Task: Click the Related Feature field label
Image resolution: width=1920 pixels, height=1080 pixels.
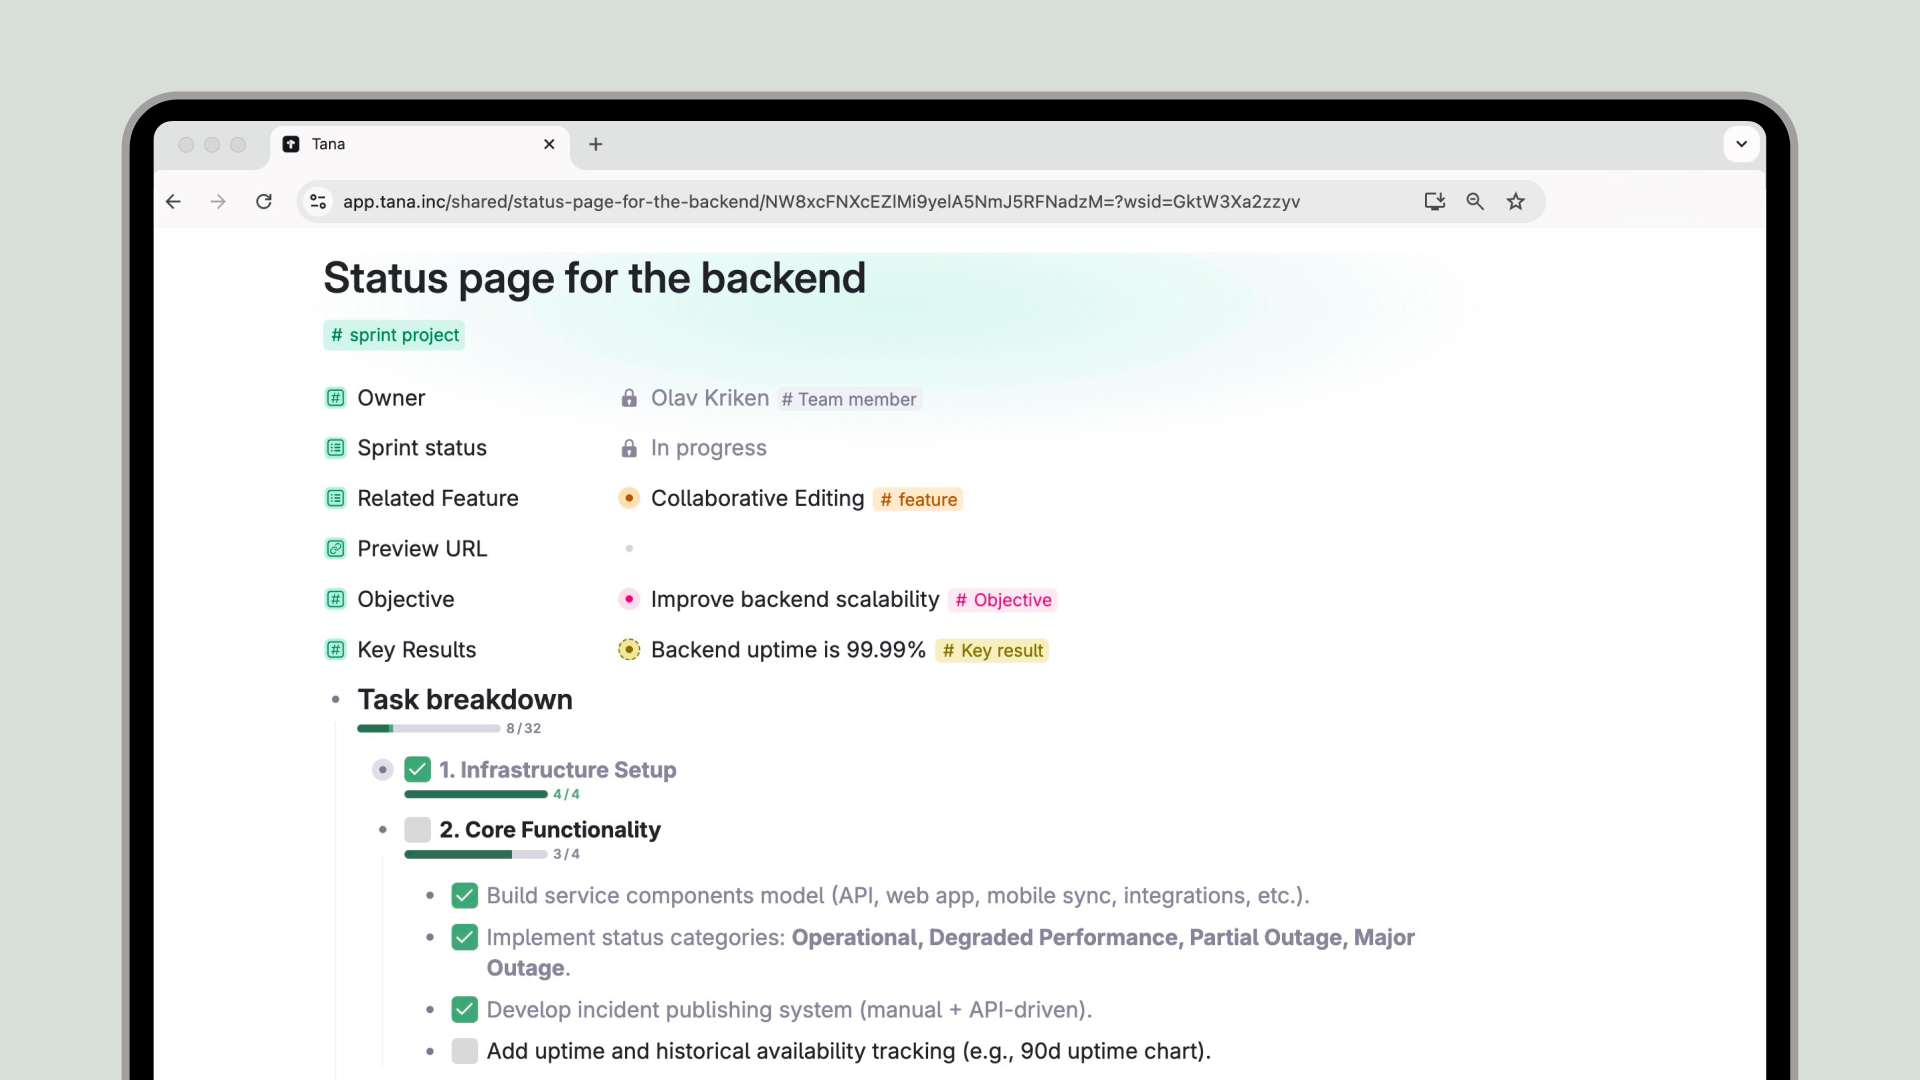Action: click(x=438, y=498)
